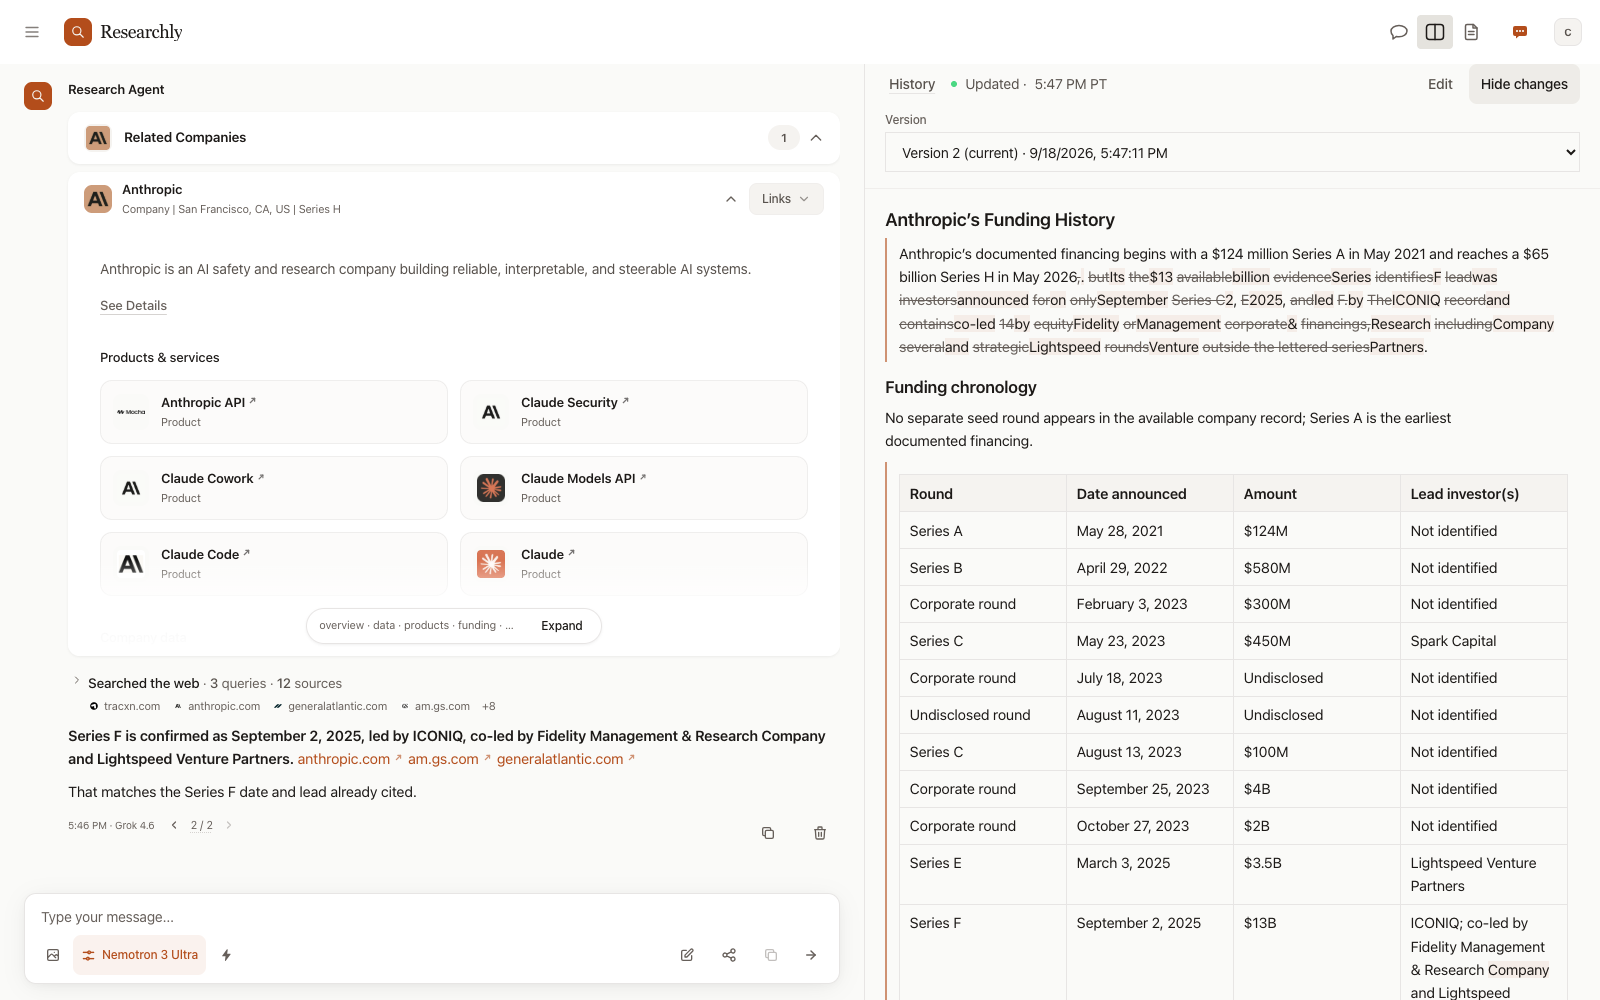Open the Links dropdown

(786, 199)
